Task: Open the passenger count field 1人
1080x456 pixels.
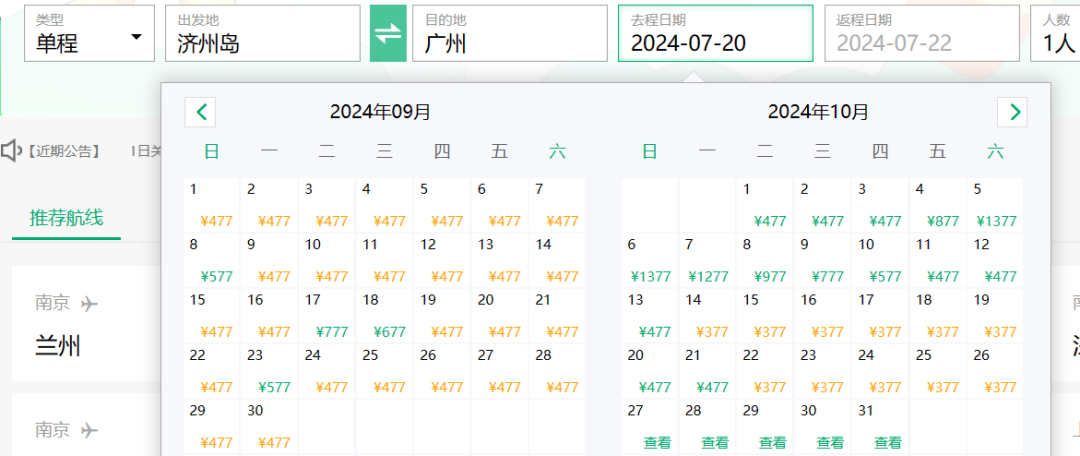Action: coord(1055,34)
